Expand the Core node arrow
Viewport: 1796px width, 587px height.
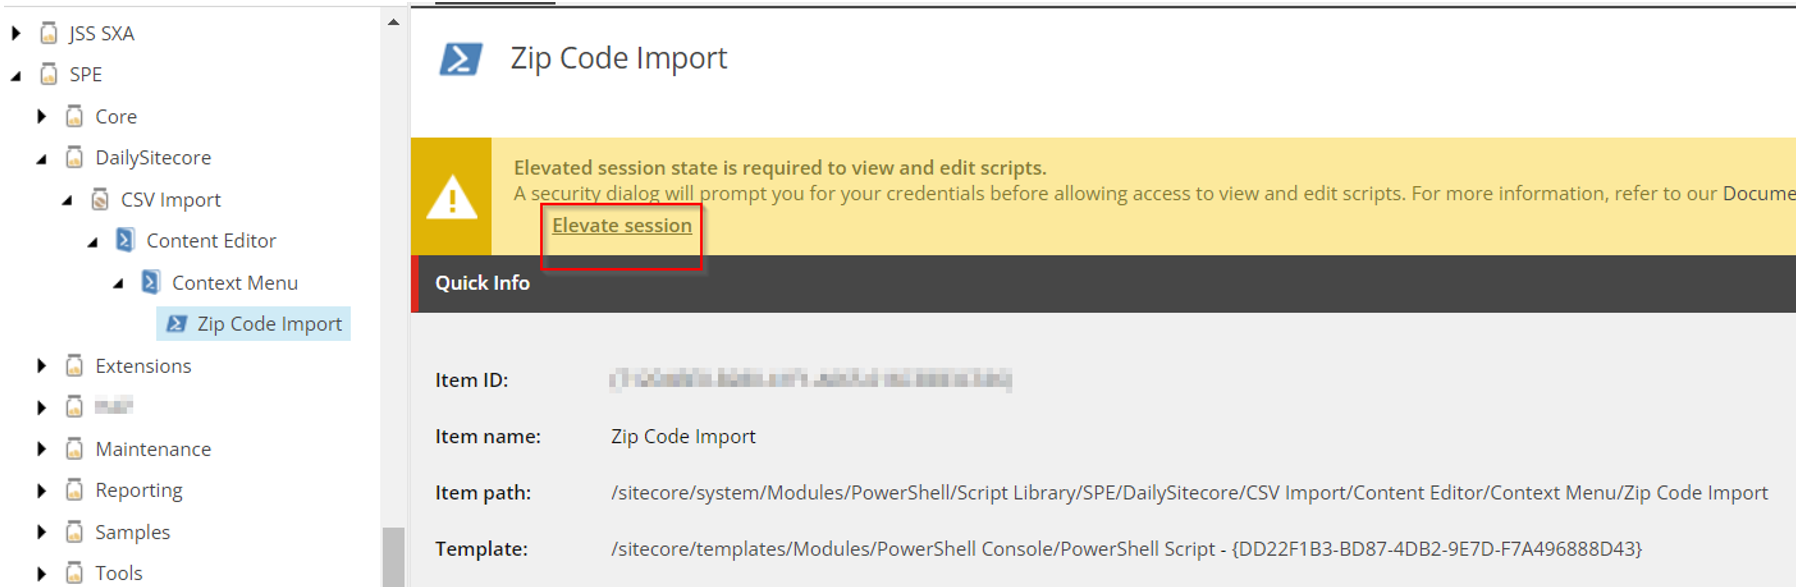pos(41,116)
